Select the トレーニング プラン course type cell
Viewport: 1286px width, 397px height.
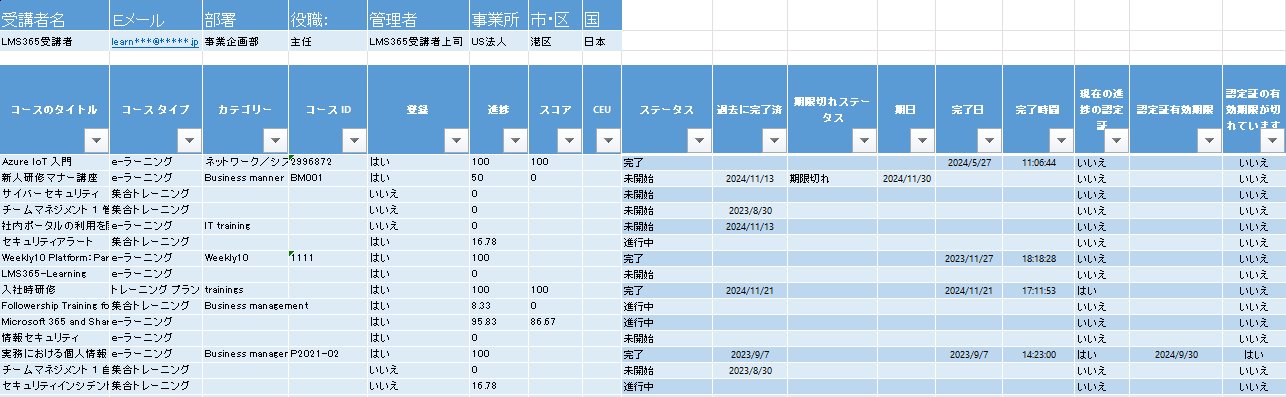(155, 289)
